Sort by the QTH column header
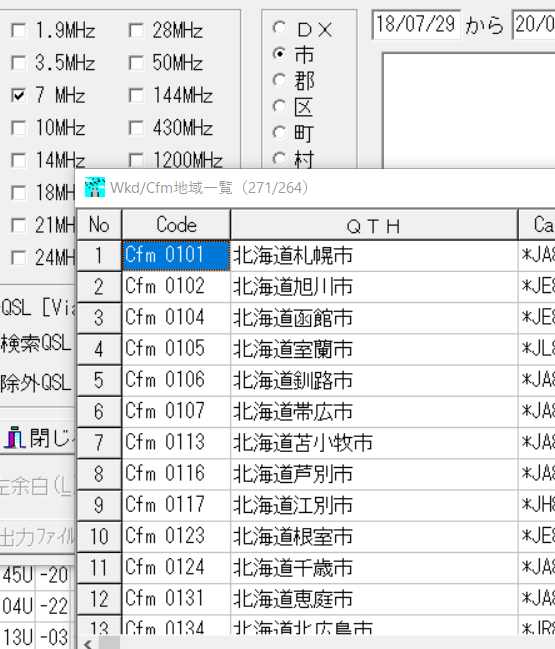 point(374,225)
